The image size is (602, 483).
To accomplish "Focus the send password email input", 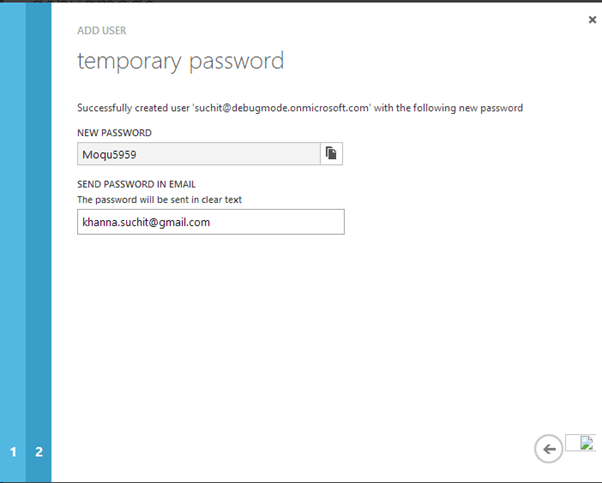I will coord(210,222).
